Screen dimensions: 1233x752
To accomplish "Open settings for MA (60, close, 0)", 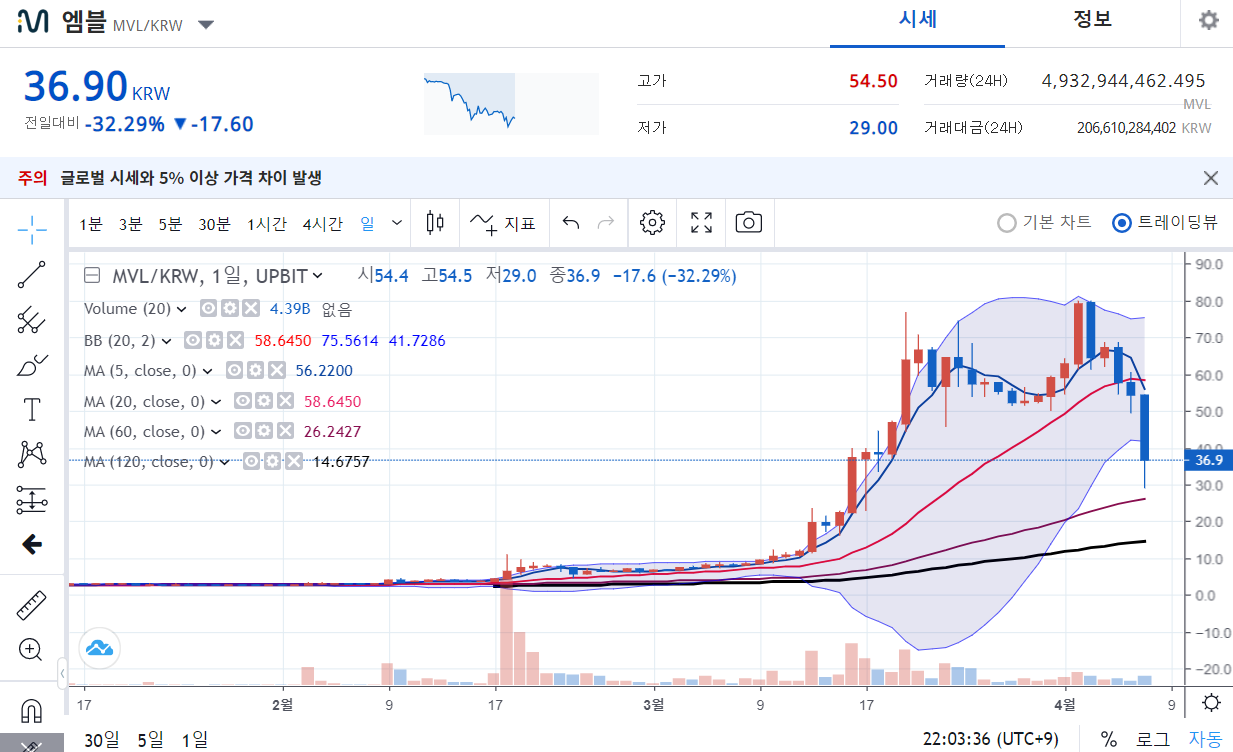I will click(263, 431).
